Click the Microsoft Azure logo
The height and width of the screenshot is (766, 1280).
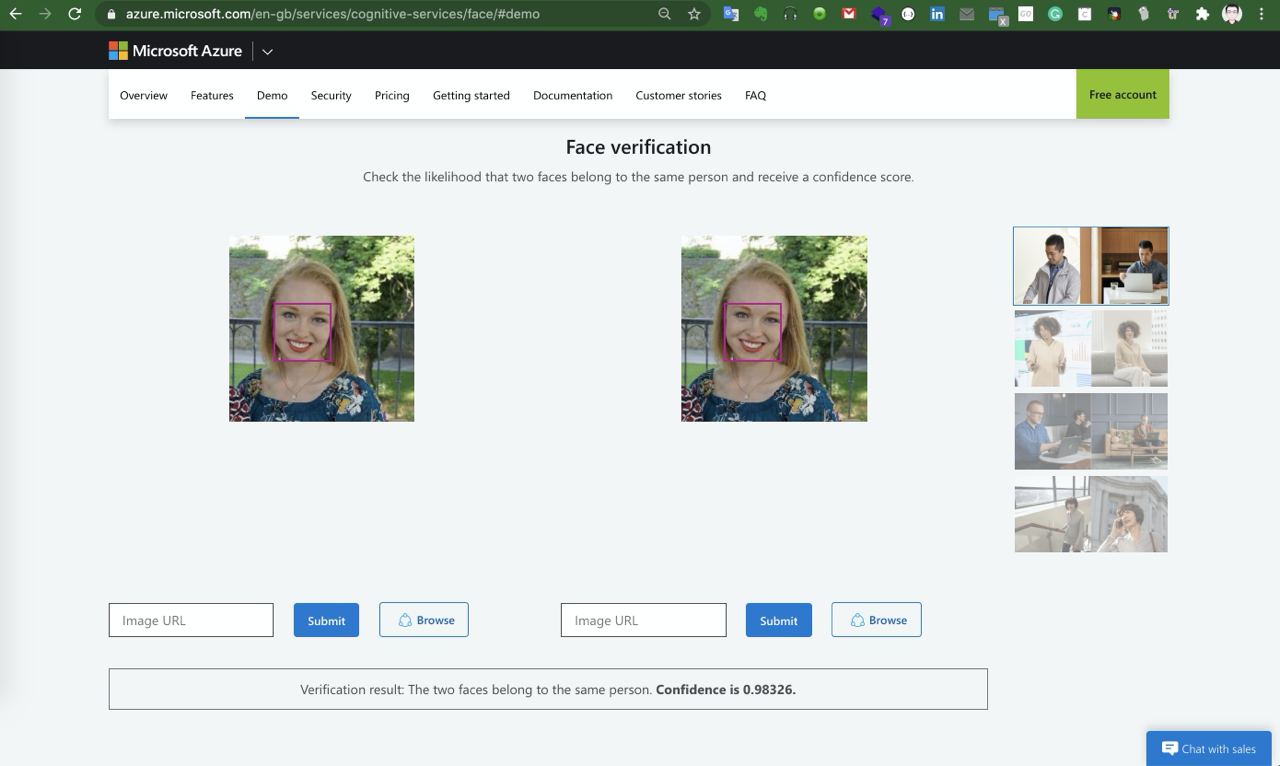(175, 51)
